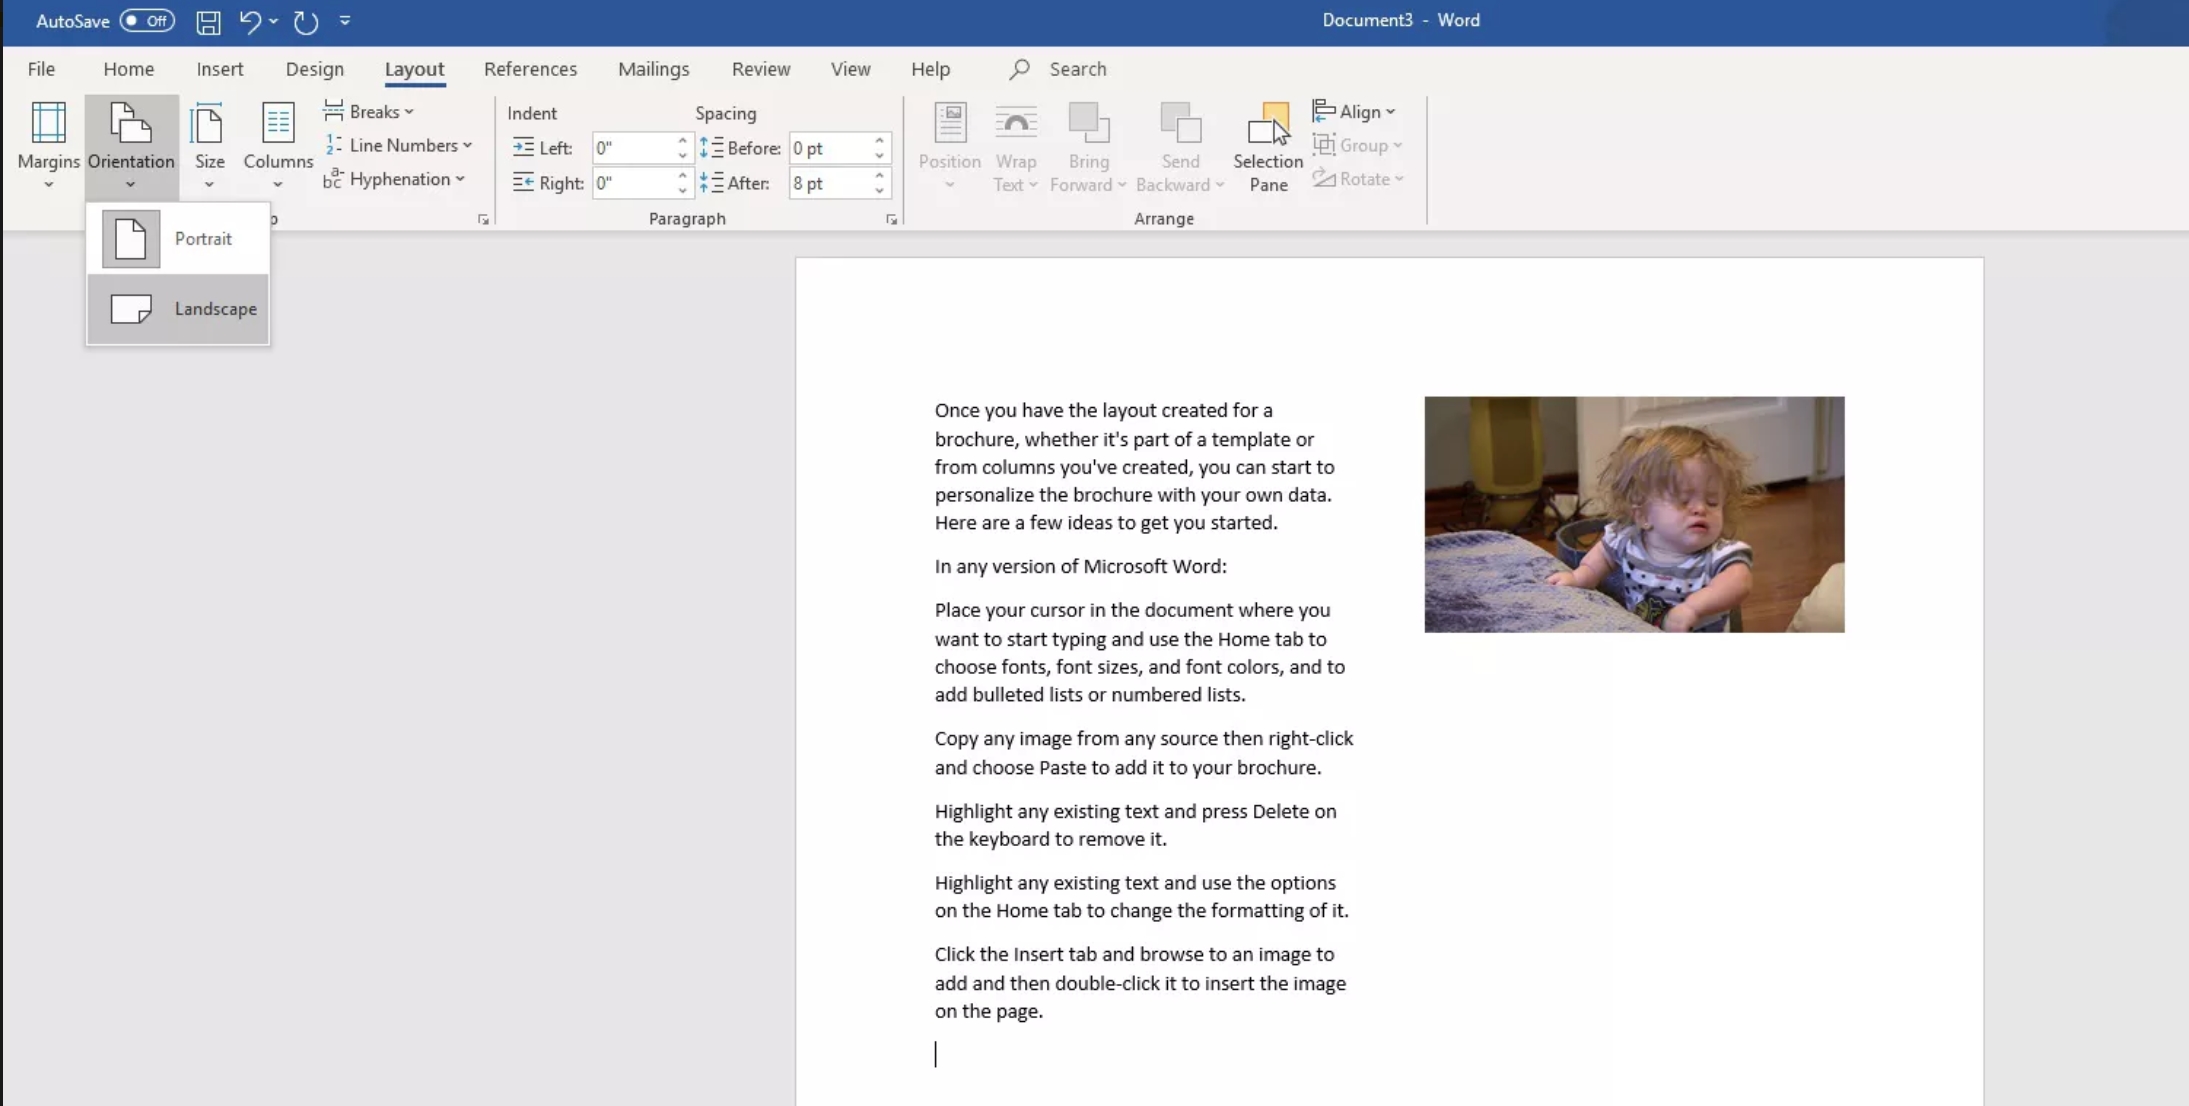Click the Orientation button
The height and width of the screenshot is (1106, 2189).
[131, 146]
